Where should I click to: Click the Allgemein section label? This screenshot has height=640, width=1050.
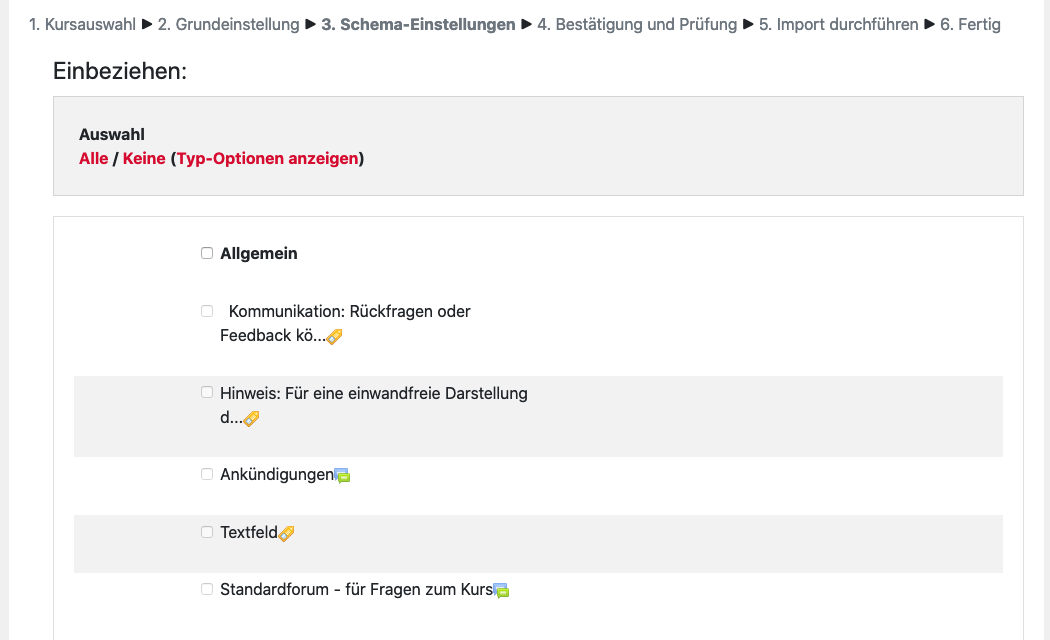point(259,253)
